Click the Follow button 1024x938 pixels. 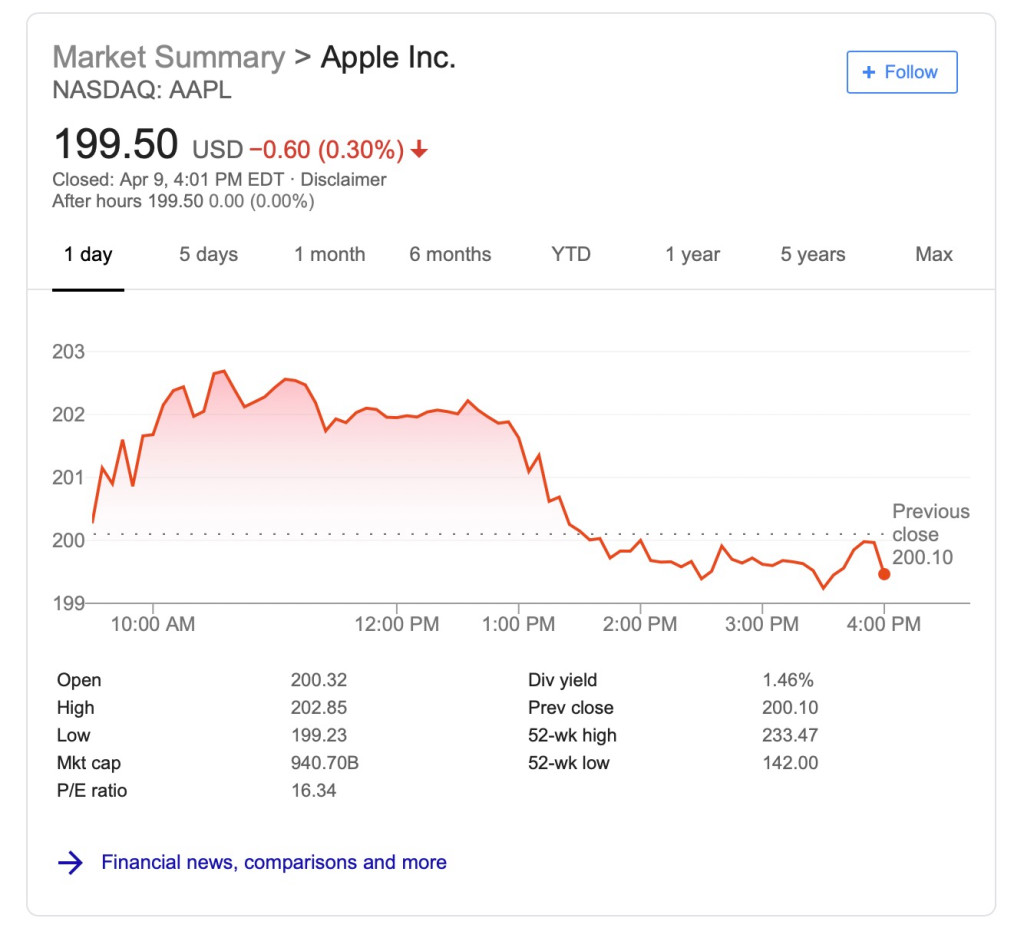click(901, 72)
